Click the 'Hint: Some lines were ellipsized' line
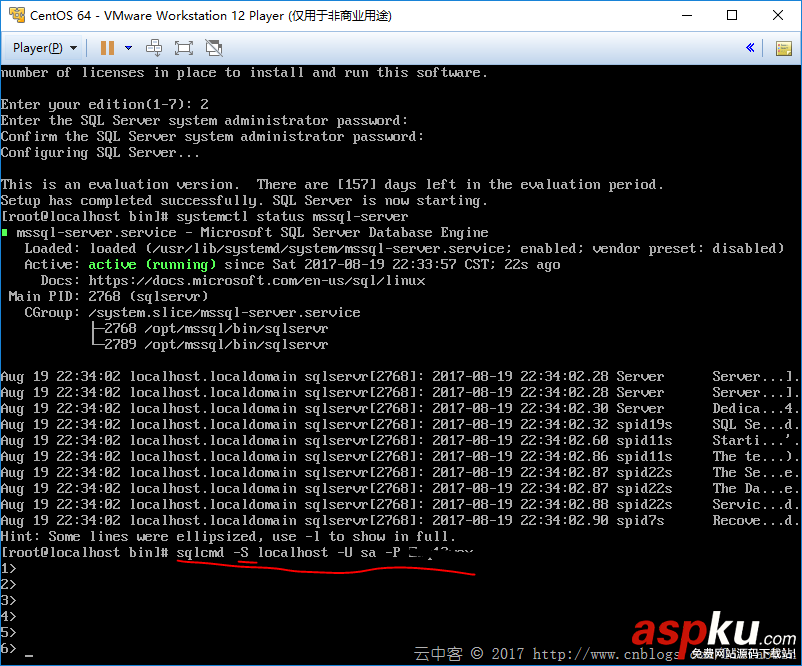The image size is (802, 666). [228, 537]
